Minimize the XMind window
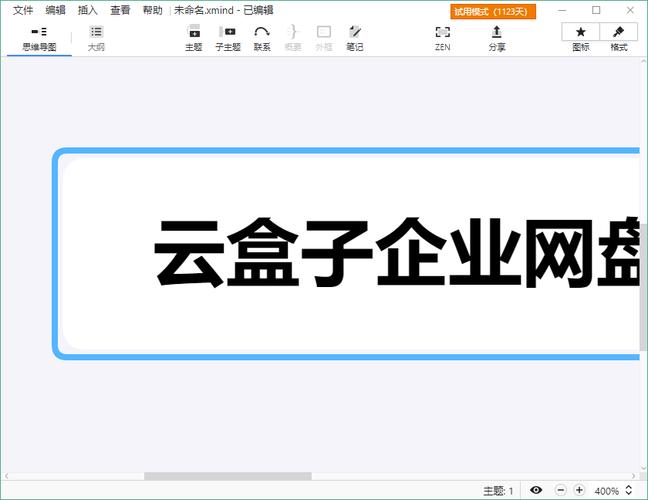This screenshot has height=500, width=648. [x=562, y=10]
